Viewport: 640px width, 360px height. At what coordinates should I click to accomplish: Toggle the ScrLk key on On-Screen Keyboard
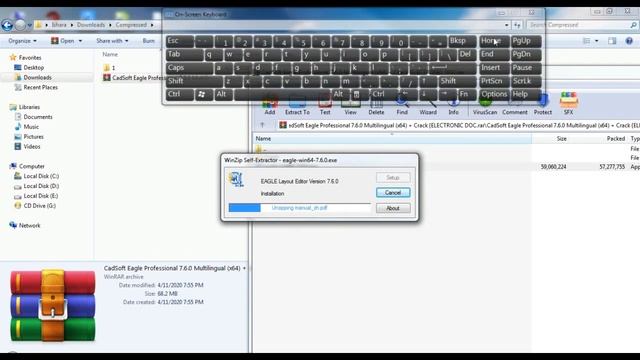[x=526, y=81]
